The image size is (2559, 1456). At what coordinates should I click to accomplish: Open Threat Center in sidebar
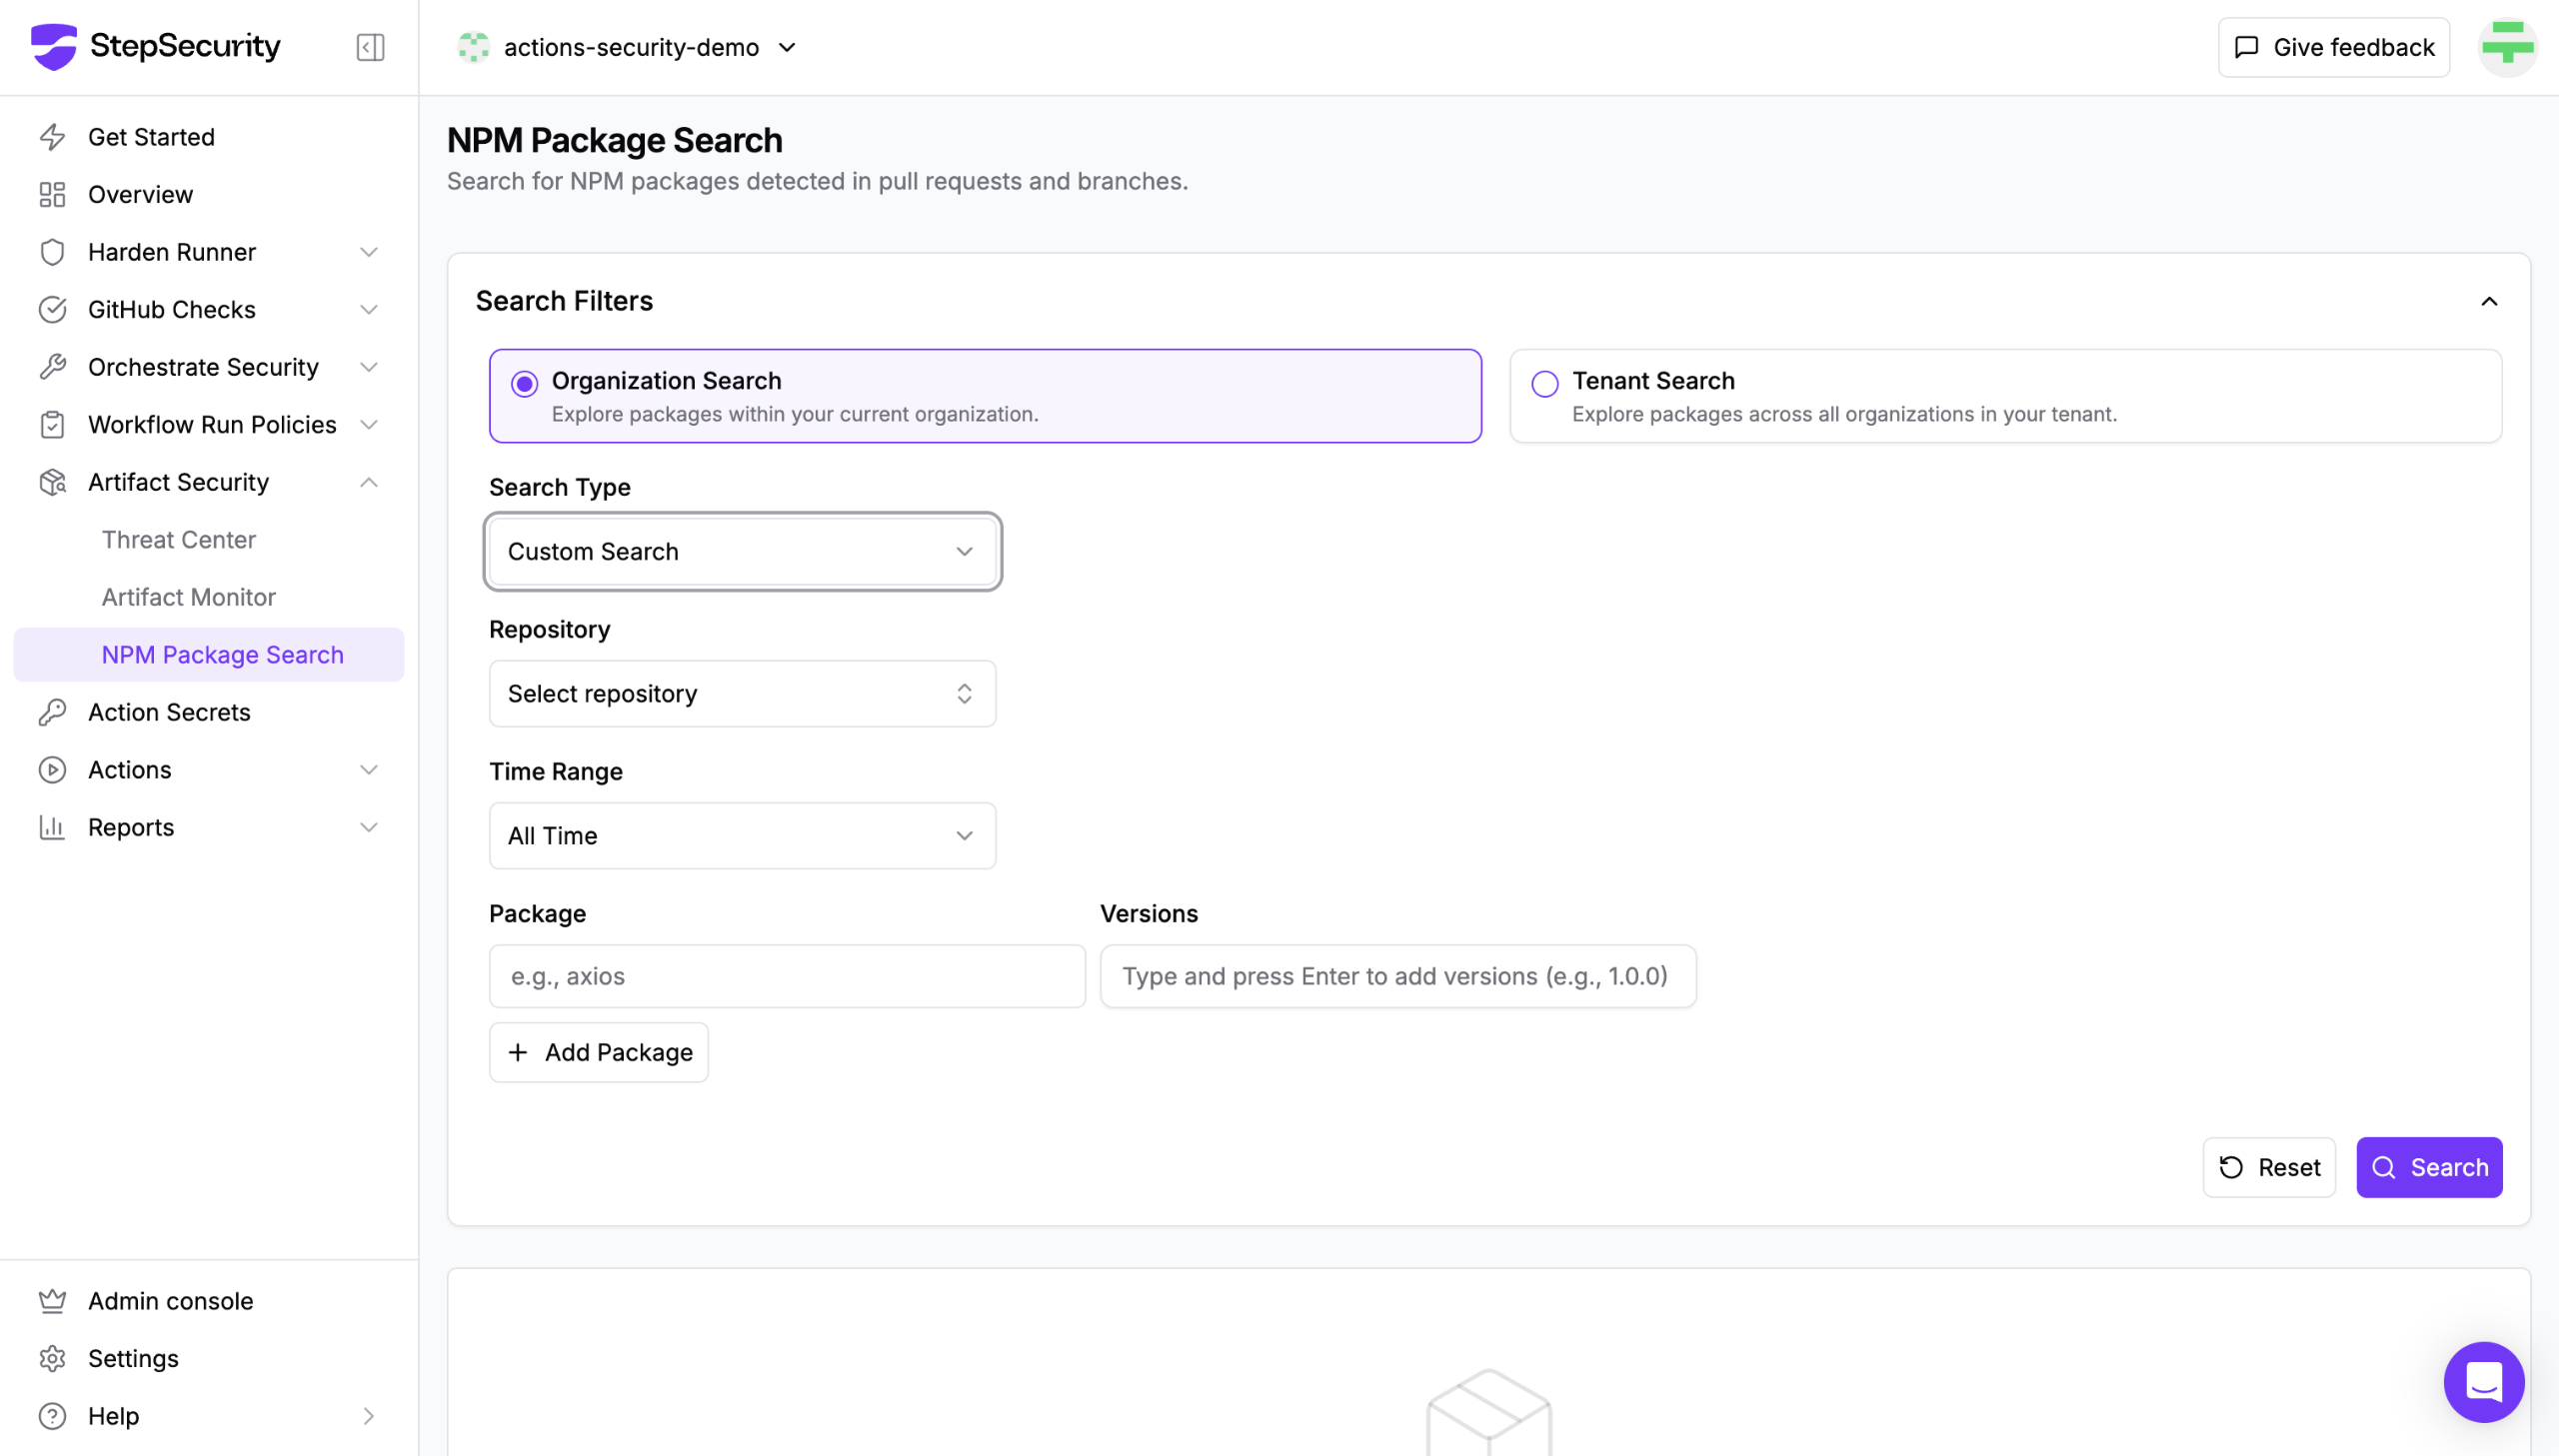click(179, 540)
